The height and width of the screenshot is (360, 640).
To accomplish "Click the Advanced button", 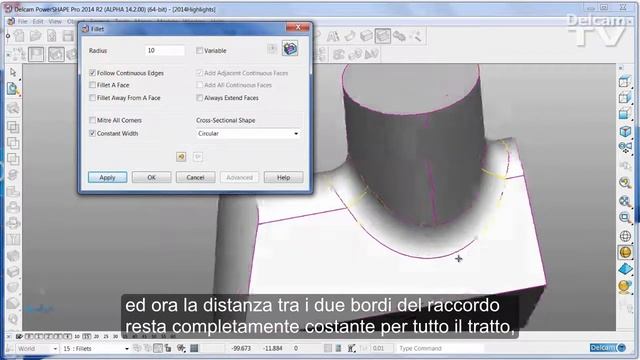I will coord(240,177).
